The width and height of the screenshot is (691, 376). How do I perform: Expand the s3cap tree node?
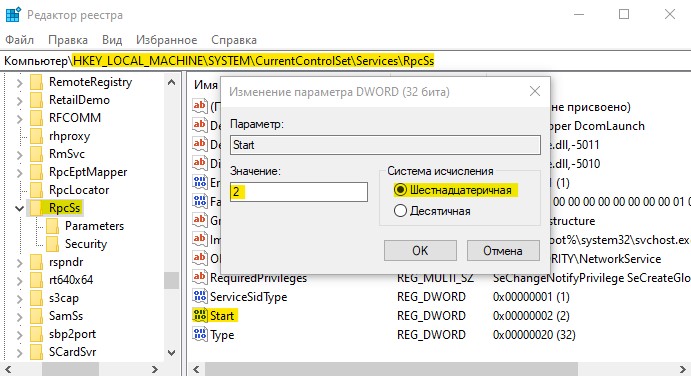pos(19,298)
